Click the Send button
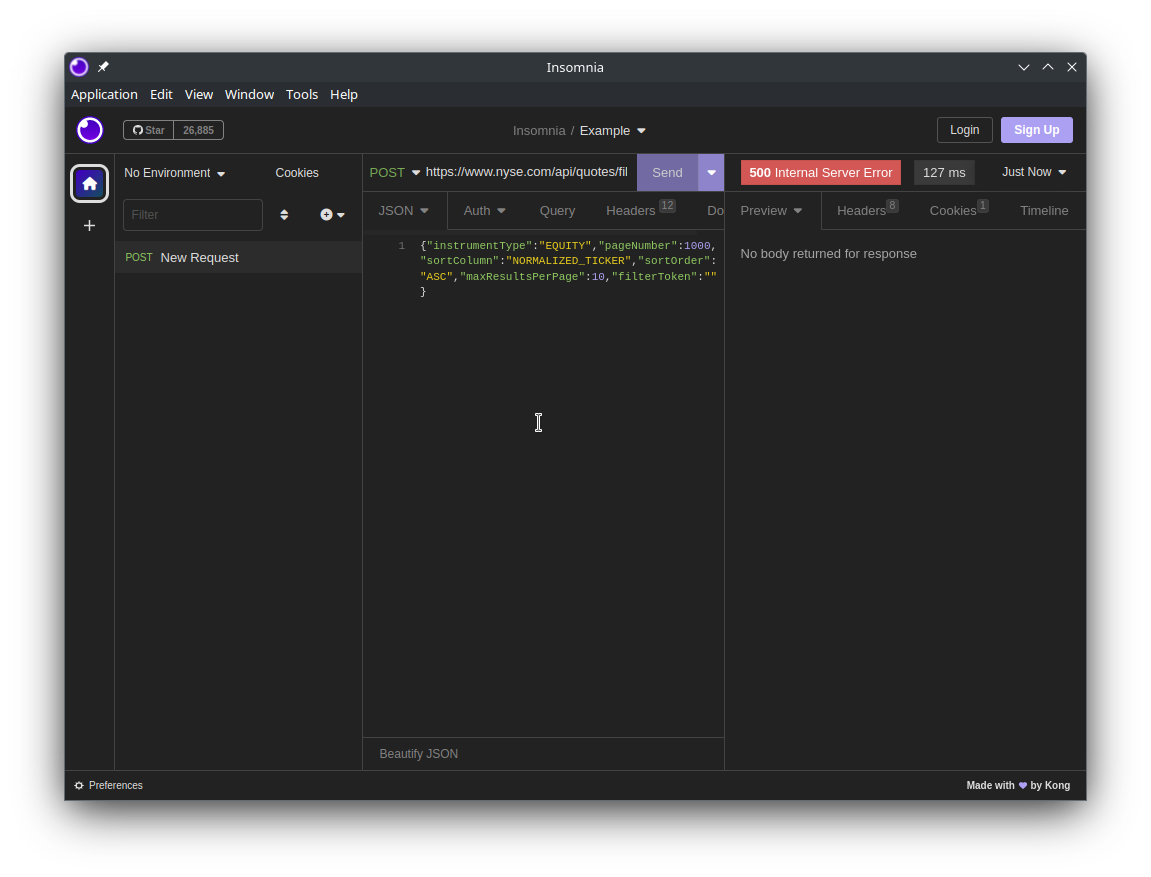This screenshot has width=1151, height=877. point(667,172)
